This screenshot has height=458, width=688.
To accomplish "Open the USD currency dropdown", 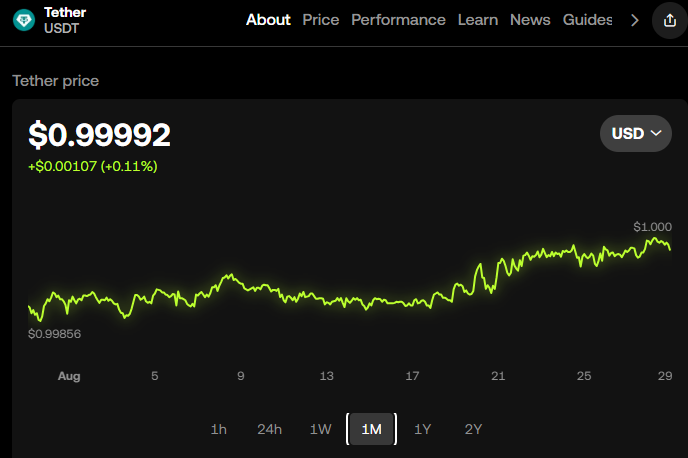I will click(x=636, y=133).
